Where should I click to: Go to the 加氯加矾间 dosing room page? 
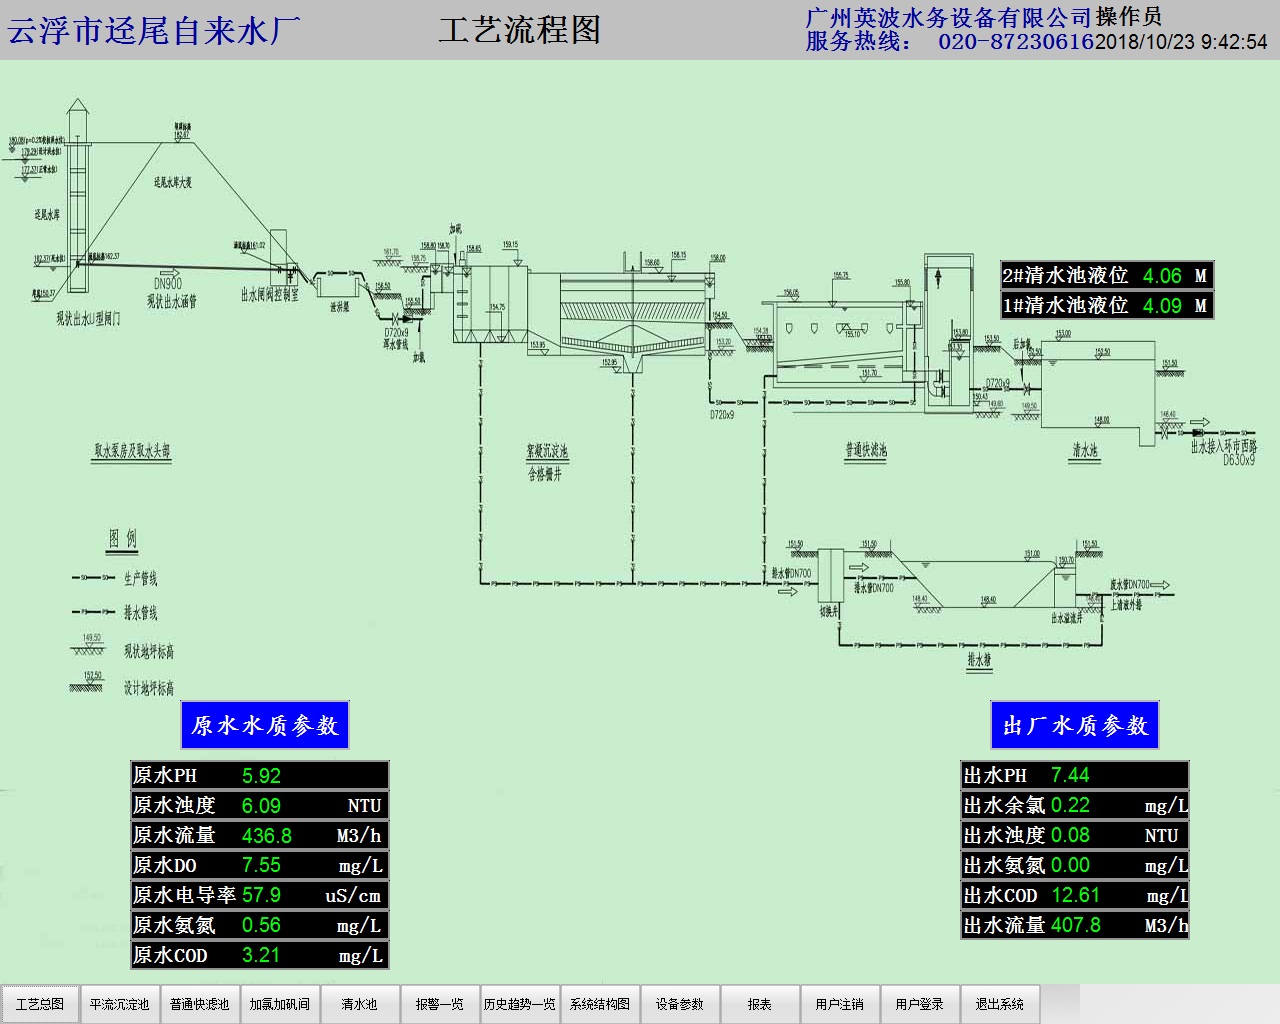click(x=280, y=1004)
